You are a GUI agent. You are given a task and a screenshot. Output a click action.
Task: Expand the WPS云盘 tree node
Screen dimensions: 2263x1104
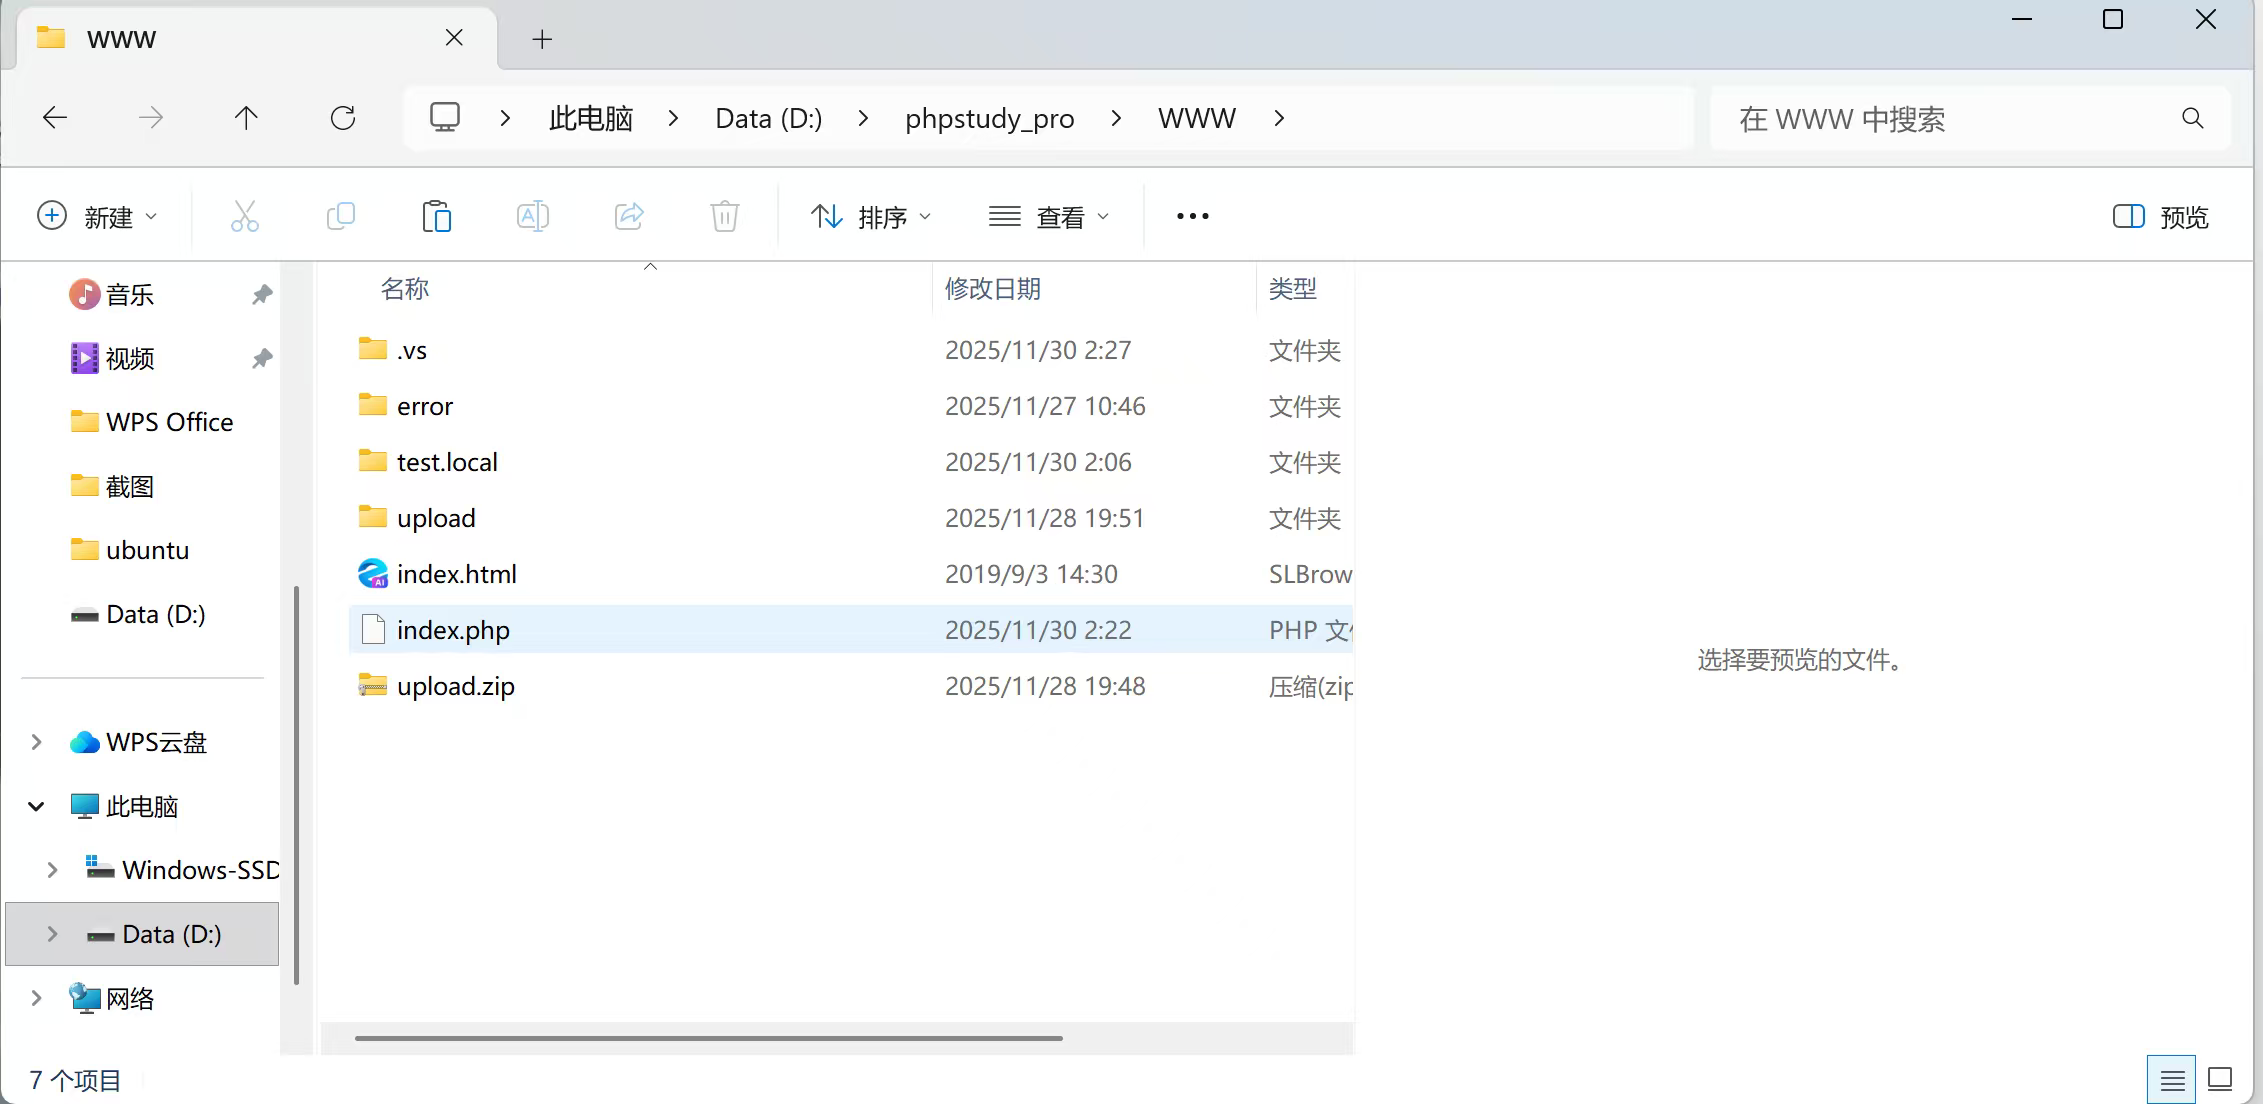(x=37, y=742)
